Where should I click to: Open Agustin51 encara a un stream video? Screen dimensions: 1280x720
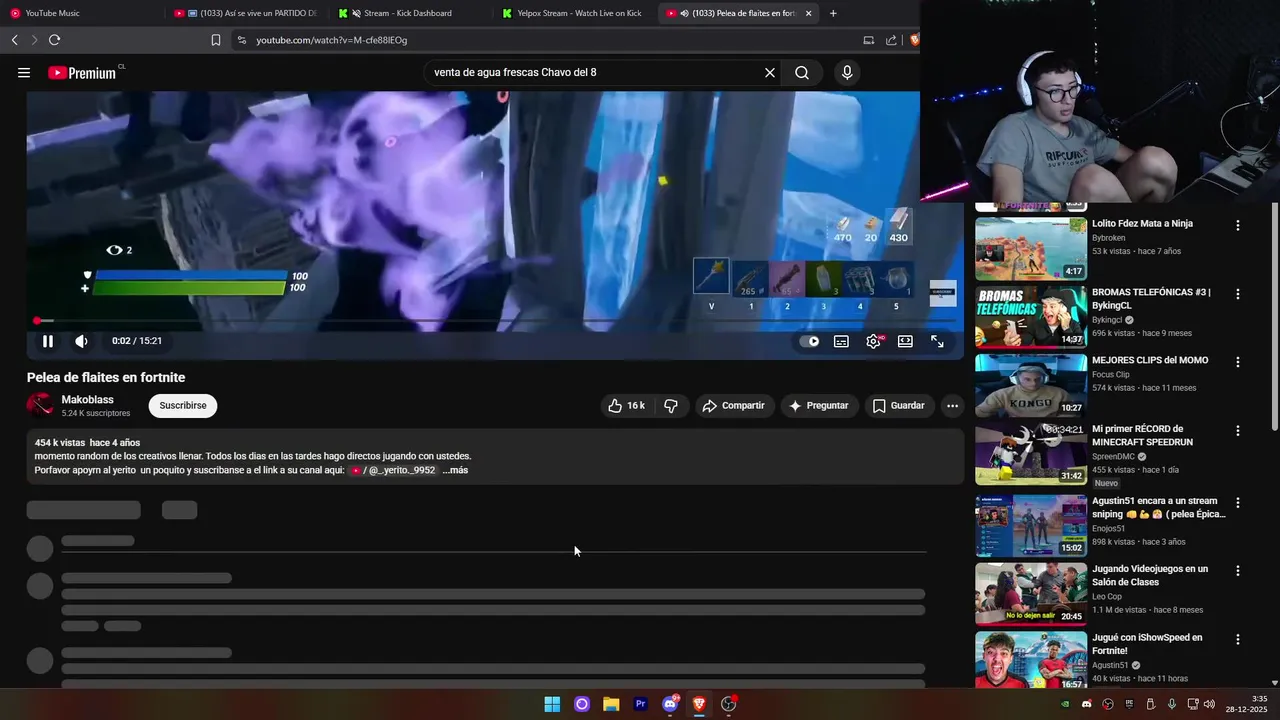(x=1157, y=507)
